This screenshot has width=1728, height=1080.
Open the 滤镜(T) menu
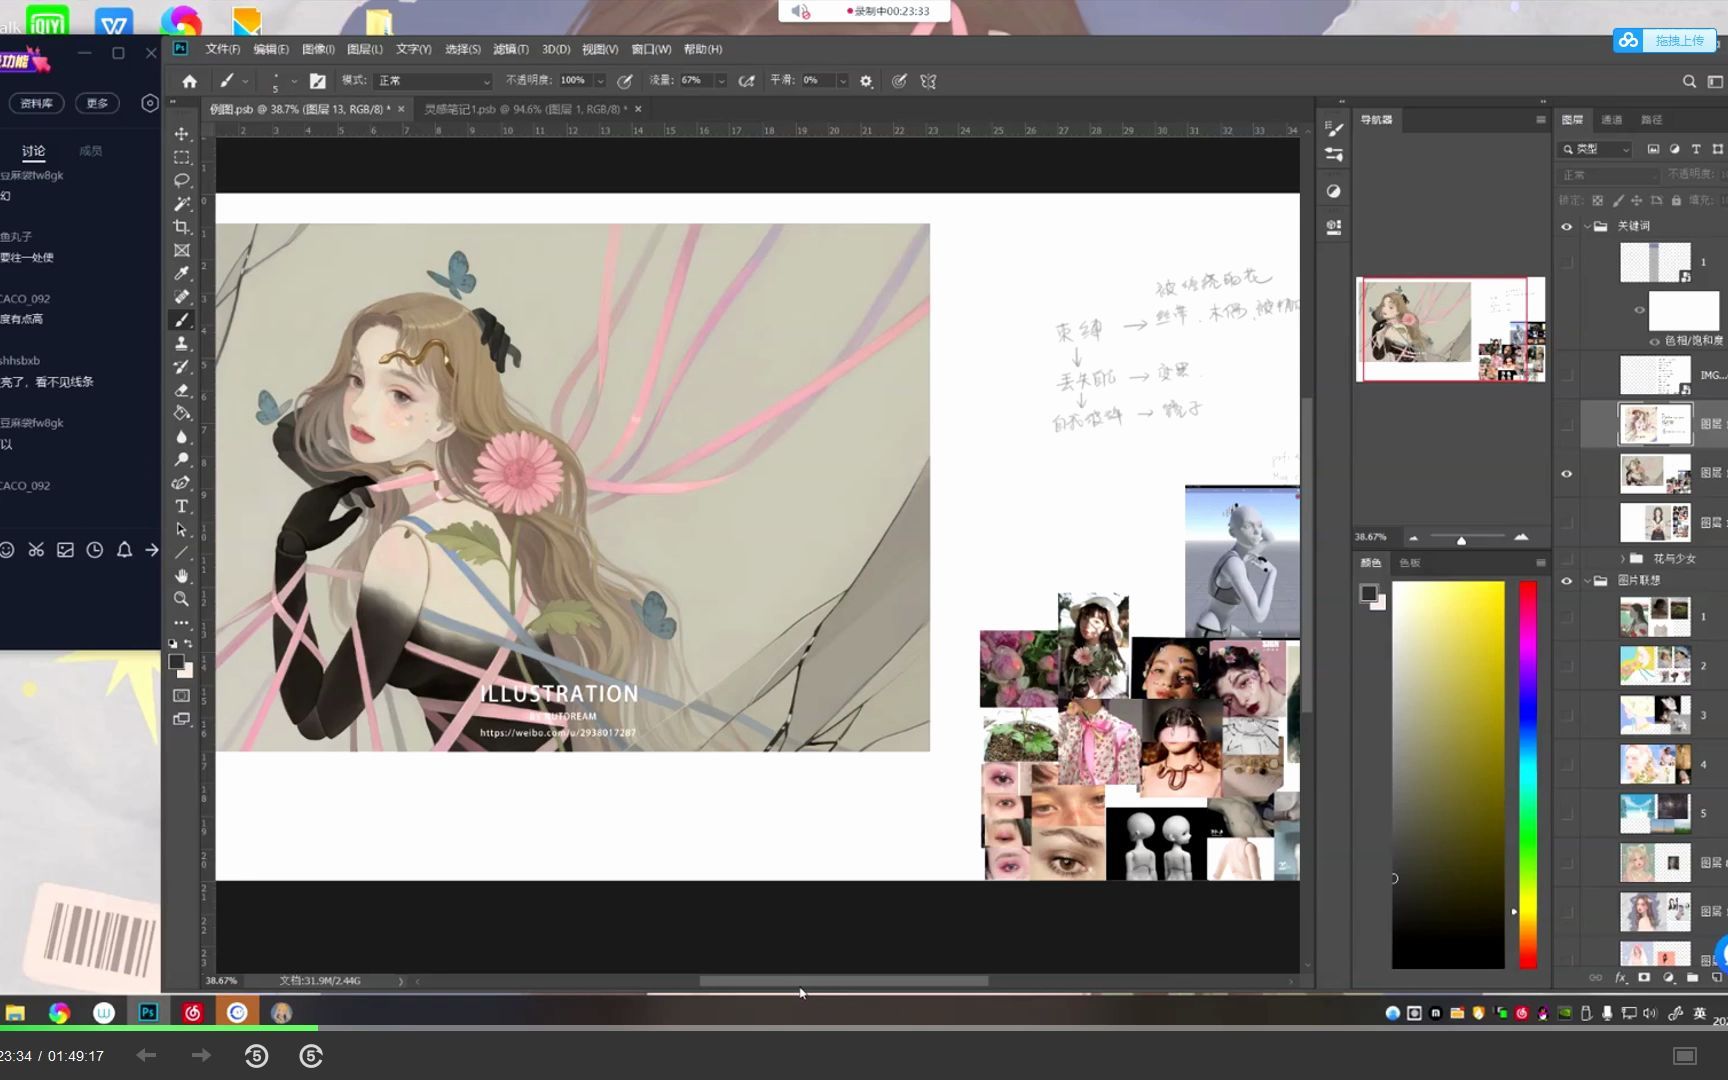(510, 49)
